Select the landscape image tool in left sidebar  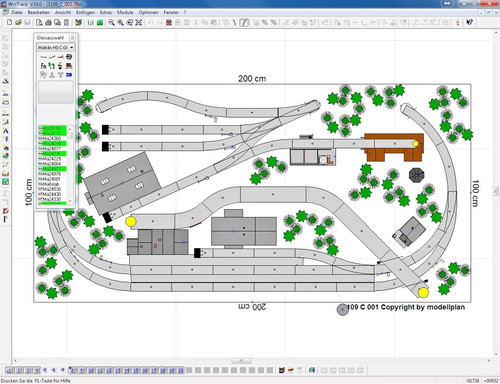(5, 182)
